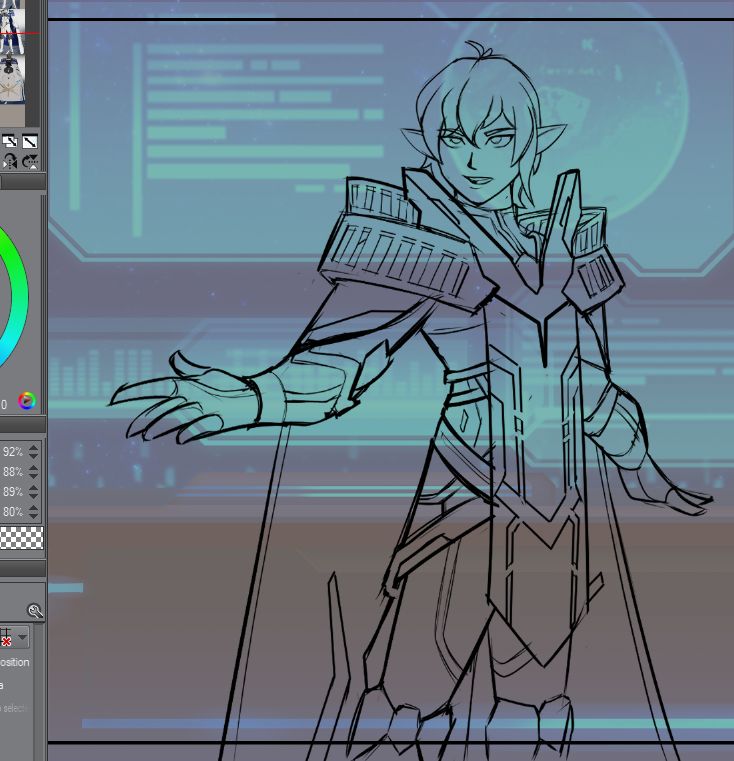The image size is (734, 761).
Task: Adjust the 92% value stepper
Action: [33, 452]
